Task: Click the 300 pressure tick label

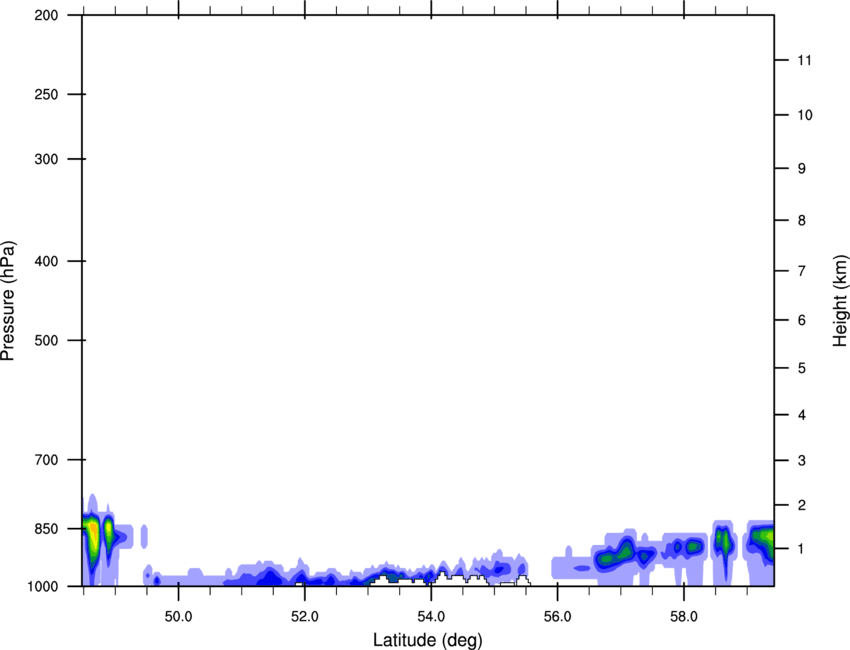Action: pyautogui.click(x=46, y=159)
